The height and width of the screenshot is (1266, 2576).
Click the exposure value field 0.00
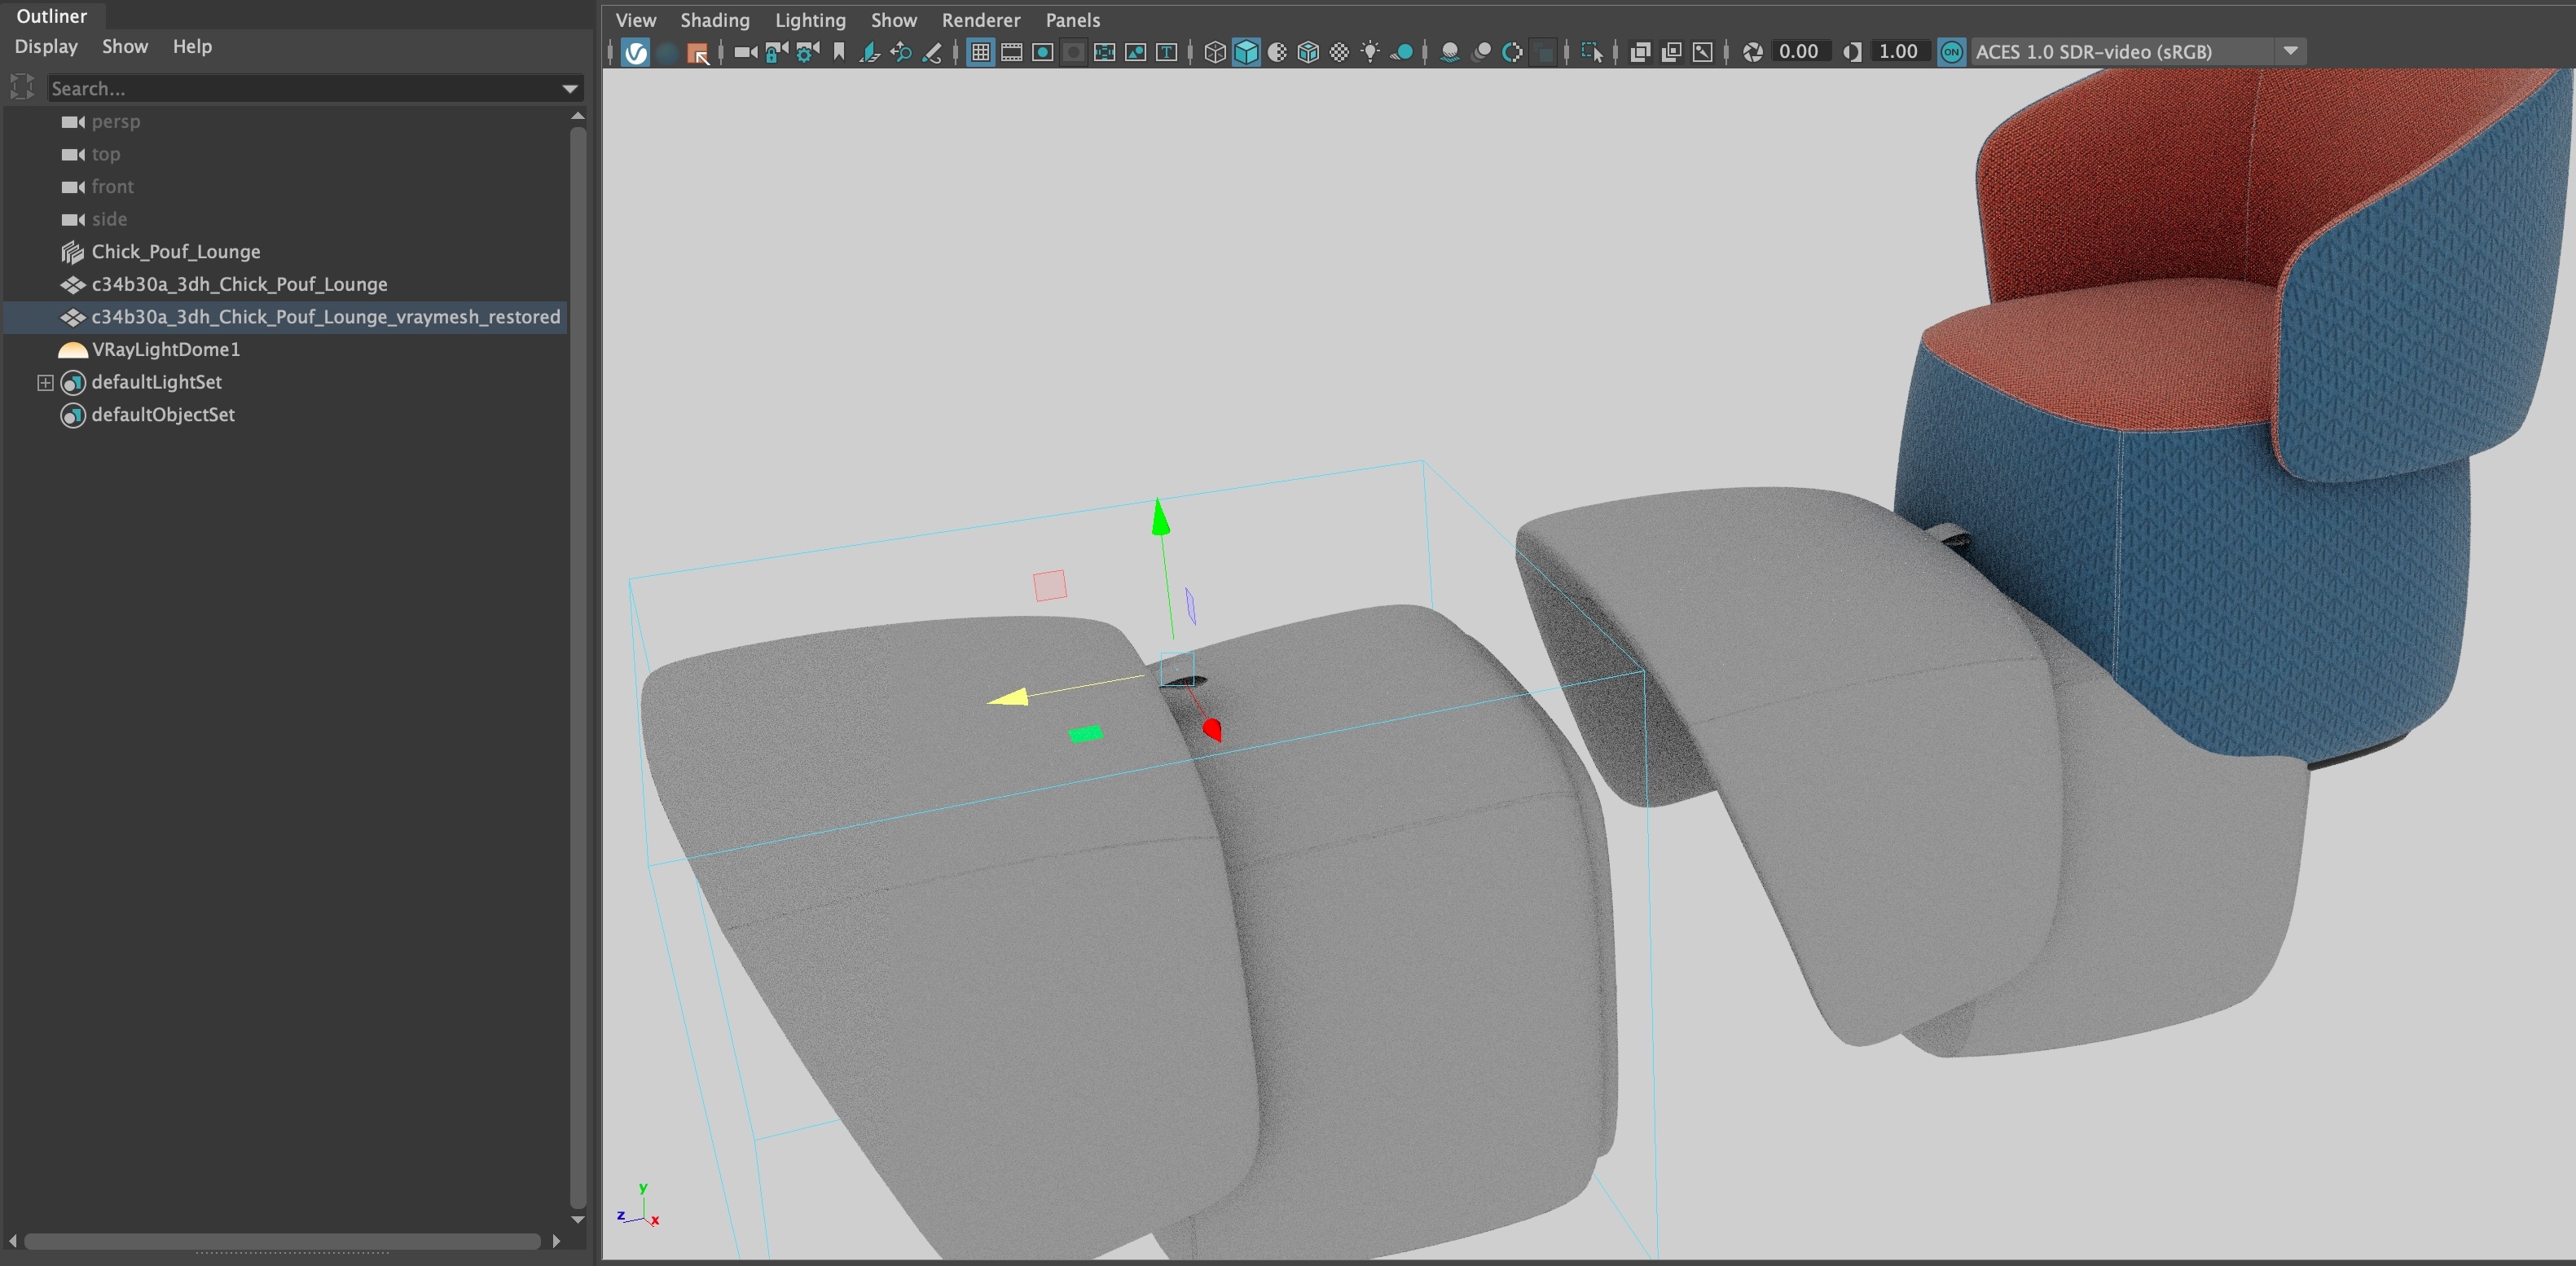(1802, 52)
